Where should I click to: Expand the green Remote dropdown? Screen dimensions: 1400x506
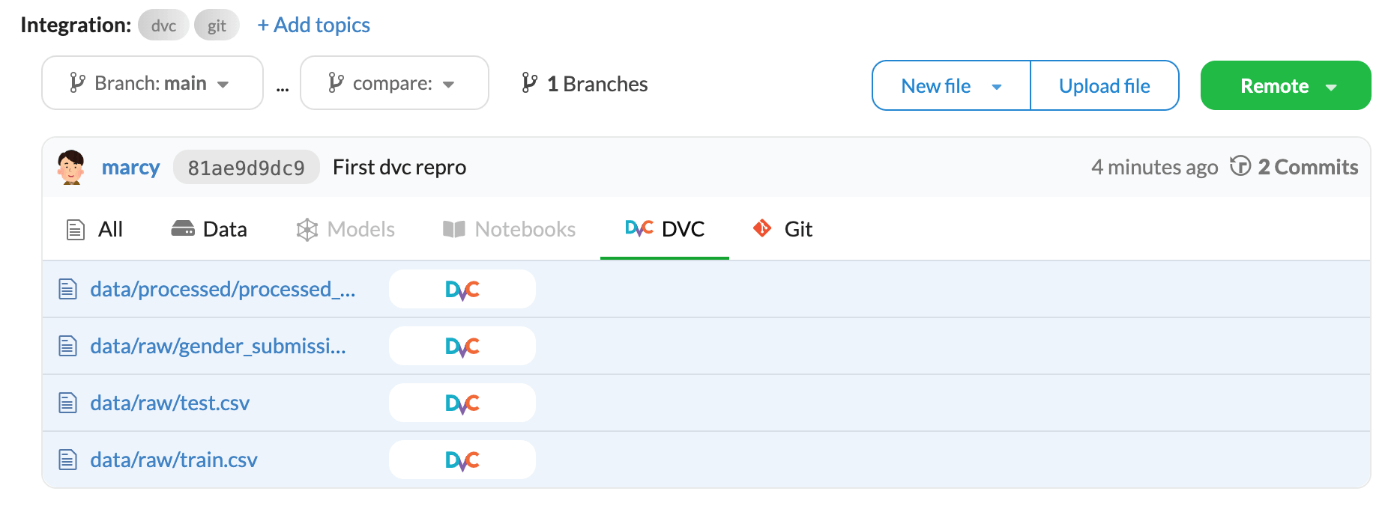tap(1286, 86)
